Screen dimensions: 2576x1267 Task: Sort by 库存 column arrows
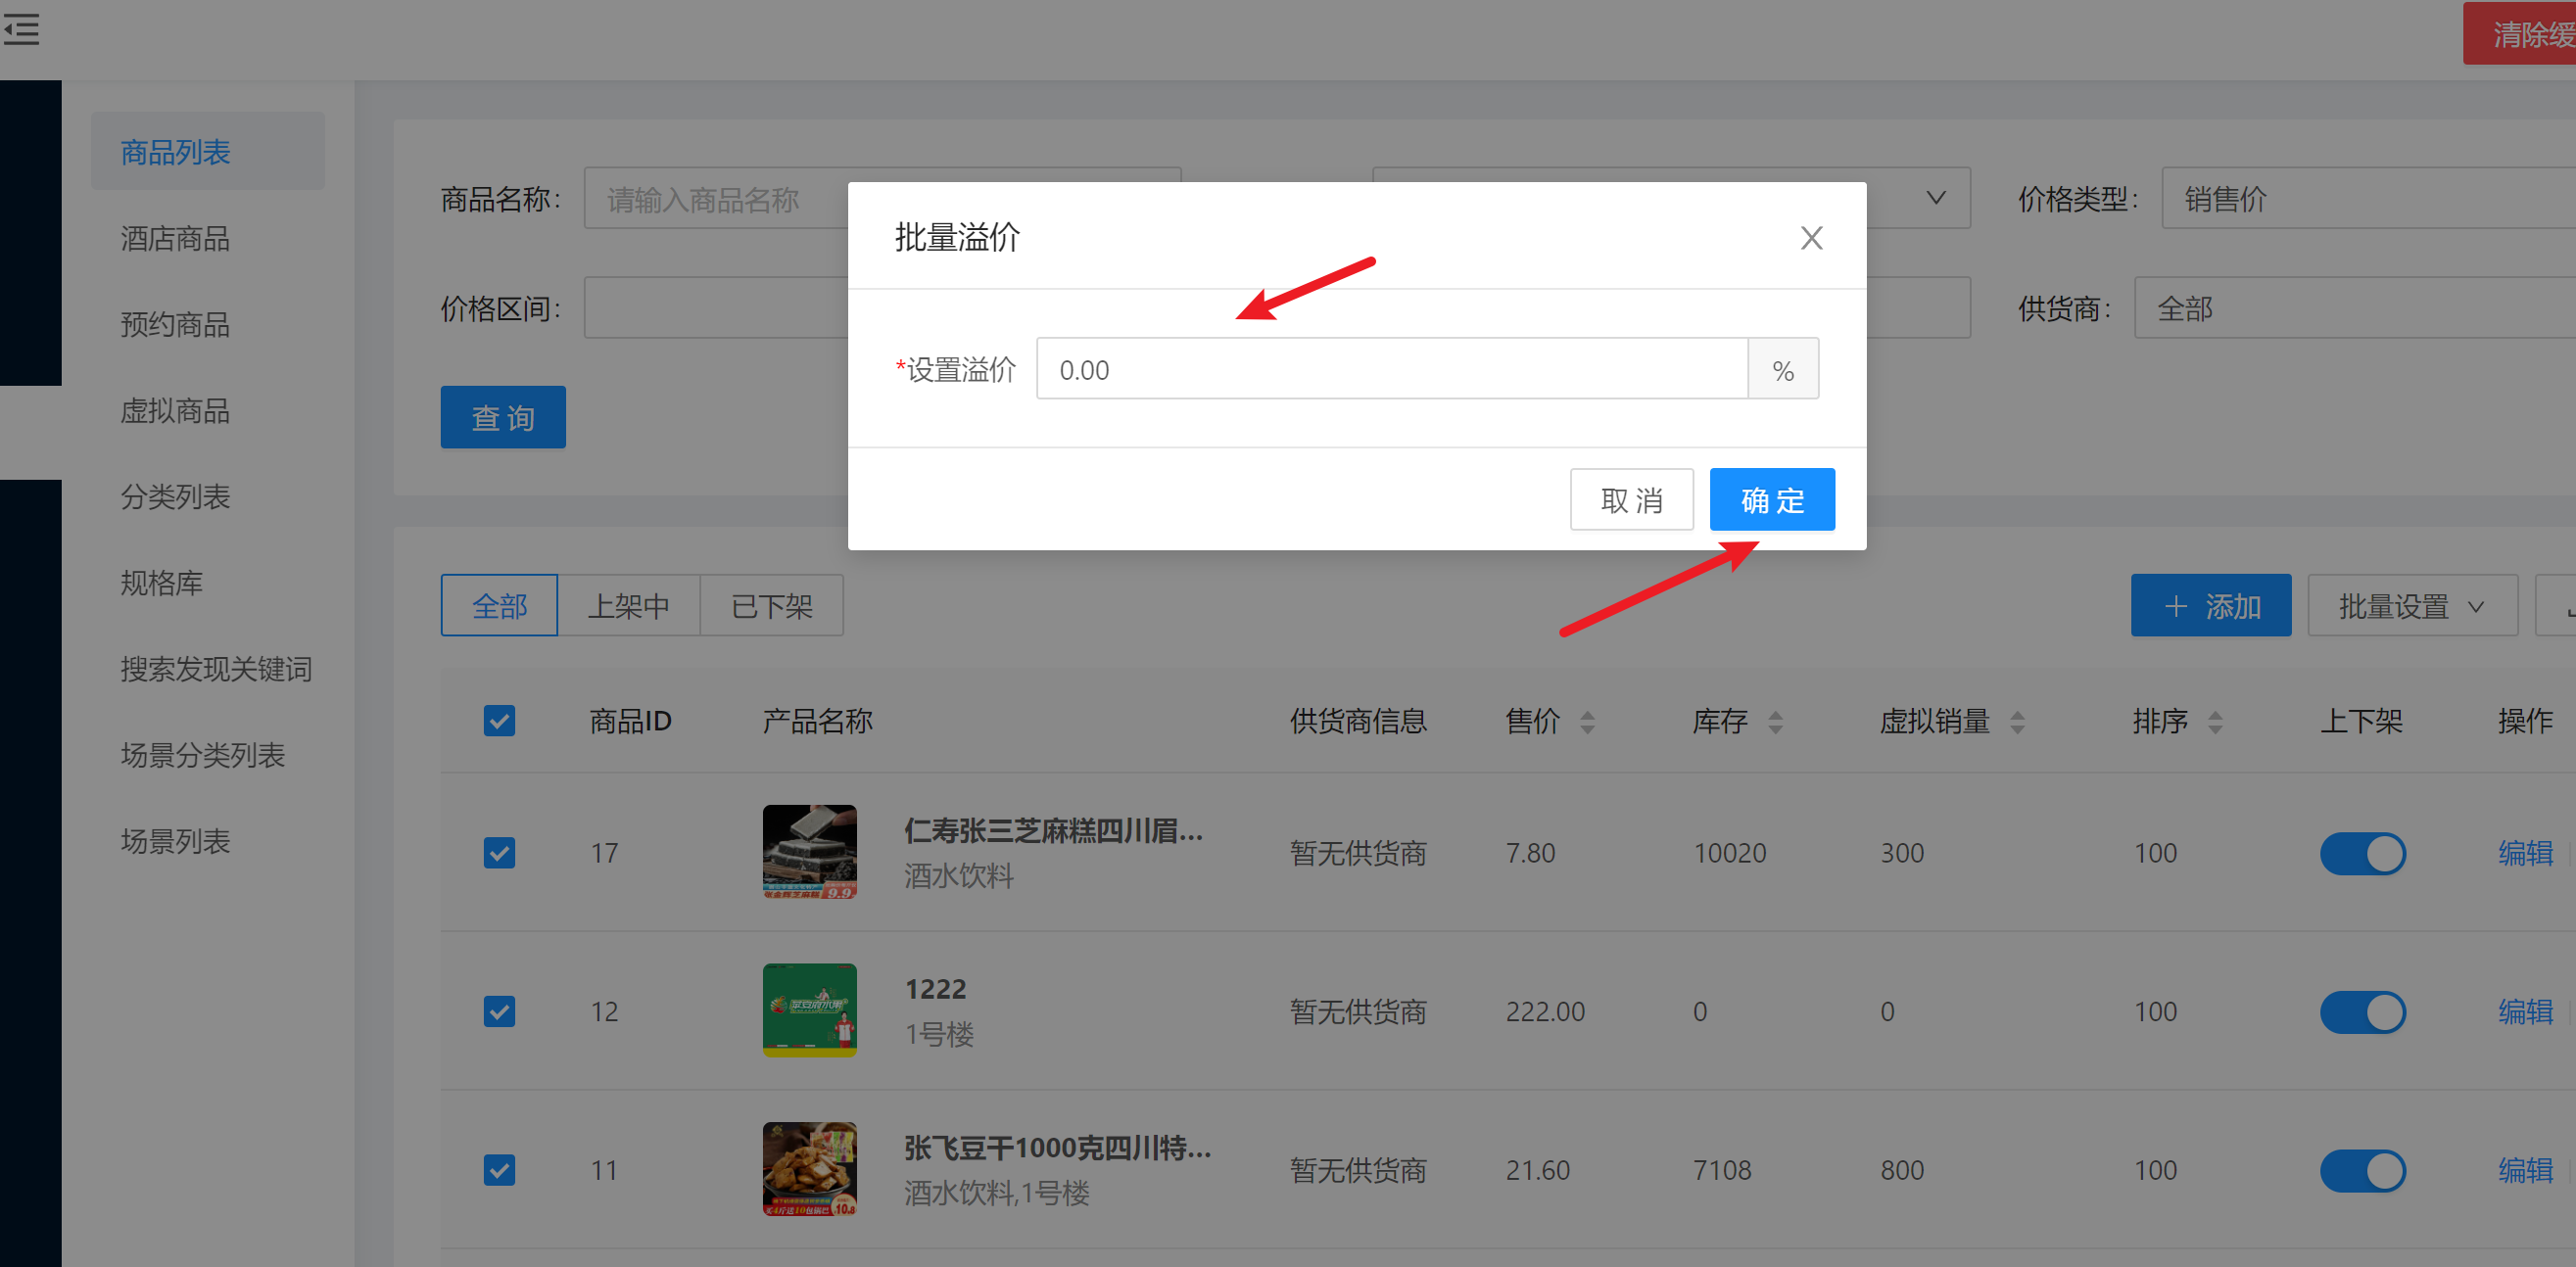(x=1775, y=721)
